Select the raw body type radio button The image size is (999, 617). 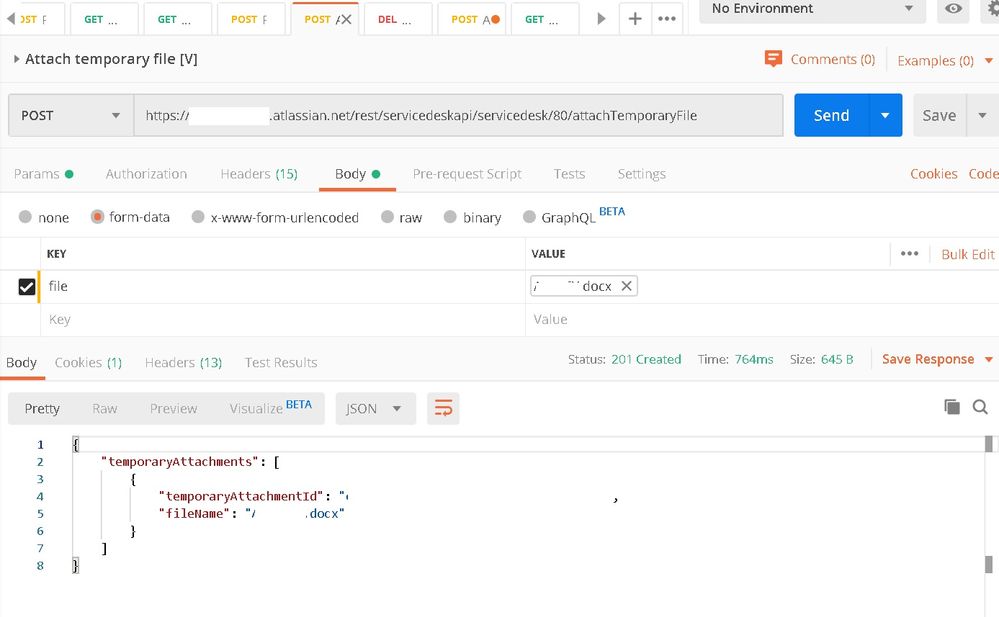(x=387, y=217)
